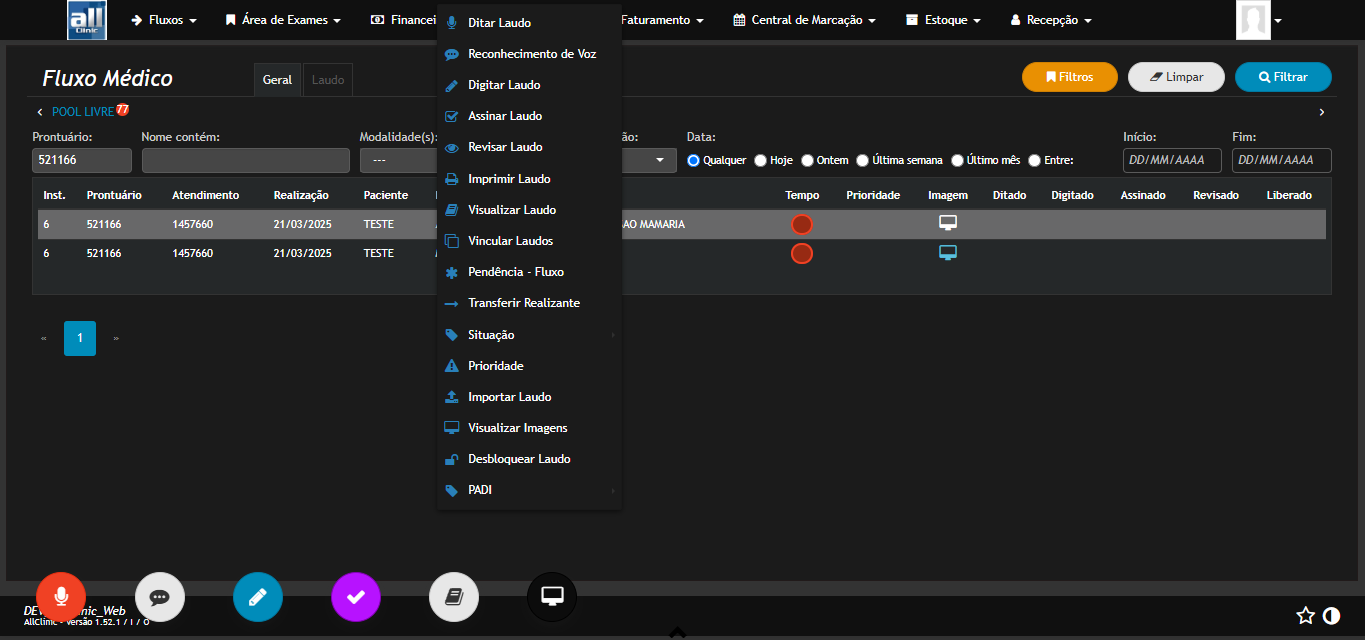Screen dimensions: 1365x640
Task: Choose the Entre date radio button
Action: tap(1035, 160)
